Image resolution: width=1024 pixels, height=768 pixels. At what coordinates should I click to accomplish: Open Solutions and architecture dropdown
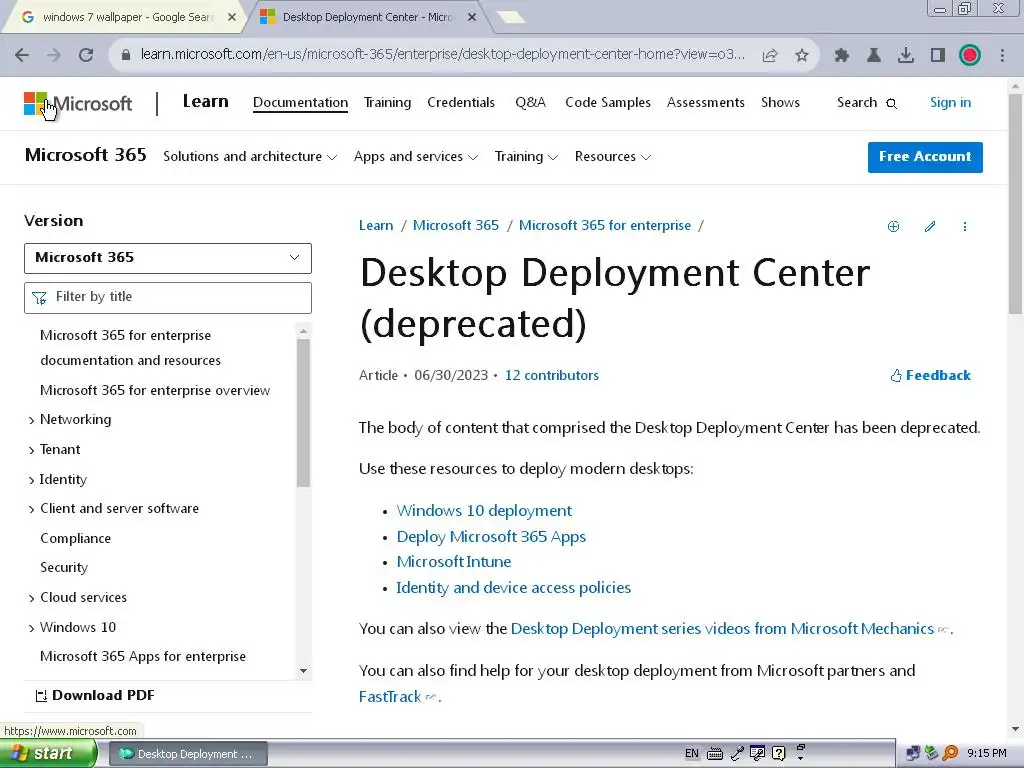pyautogui.click(x=250, y=157)
